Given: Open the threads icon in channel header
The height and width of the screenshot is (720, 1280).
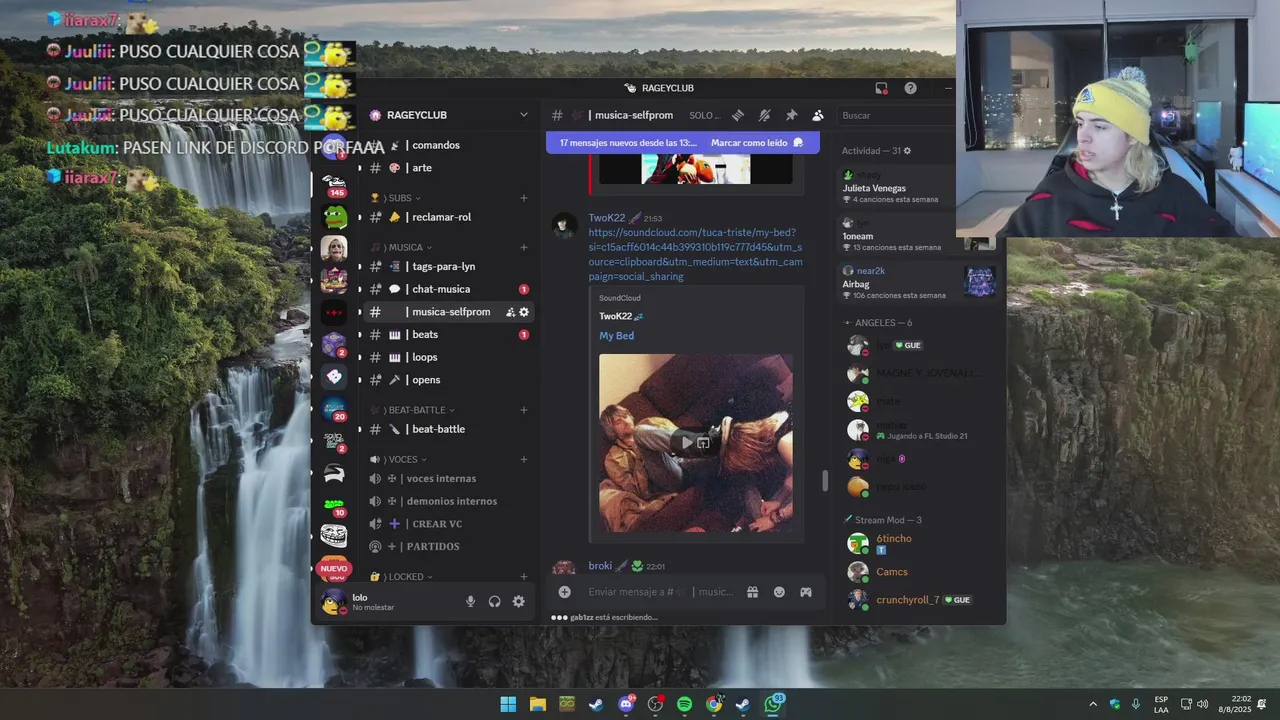Looking at the screenshot, I should (737, 115).
